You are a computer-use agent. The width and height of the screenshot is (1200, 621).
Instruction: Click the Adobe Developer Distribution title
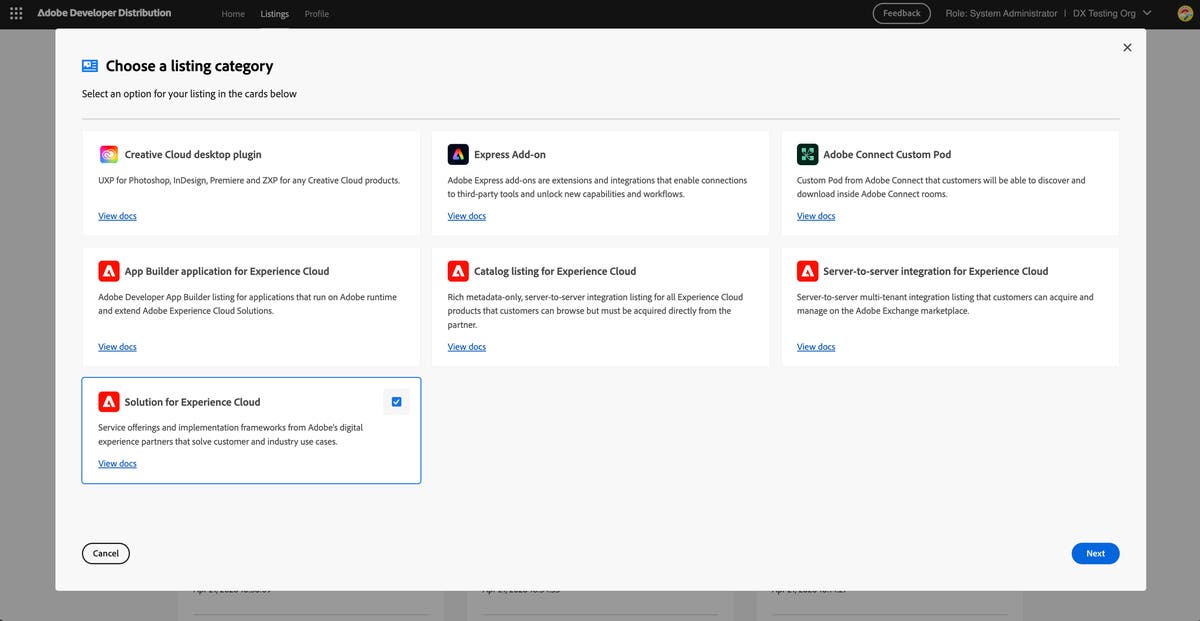(x=104, y=13)
